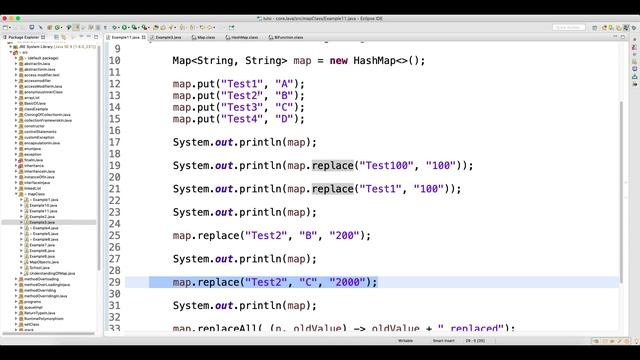The width and height of the screenshot is (640, 360).
Task: Select the programs package in Package Explorer
Action: 32,302
